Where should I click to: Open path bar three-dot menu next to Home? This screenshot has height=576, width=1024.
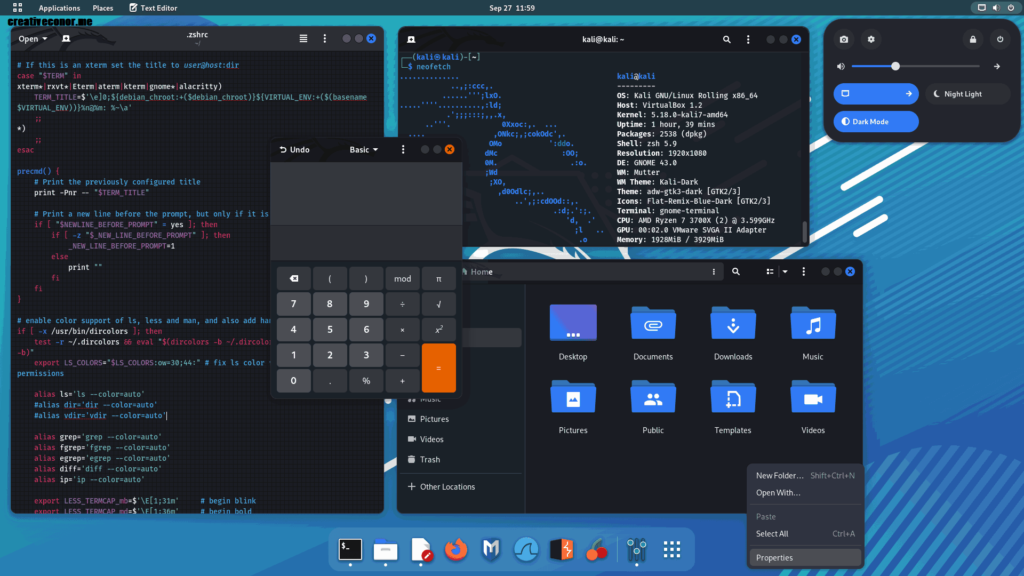click(x=714, y=272)
